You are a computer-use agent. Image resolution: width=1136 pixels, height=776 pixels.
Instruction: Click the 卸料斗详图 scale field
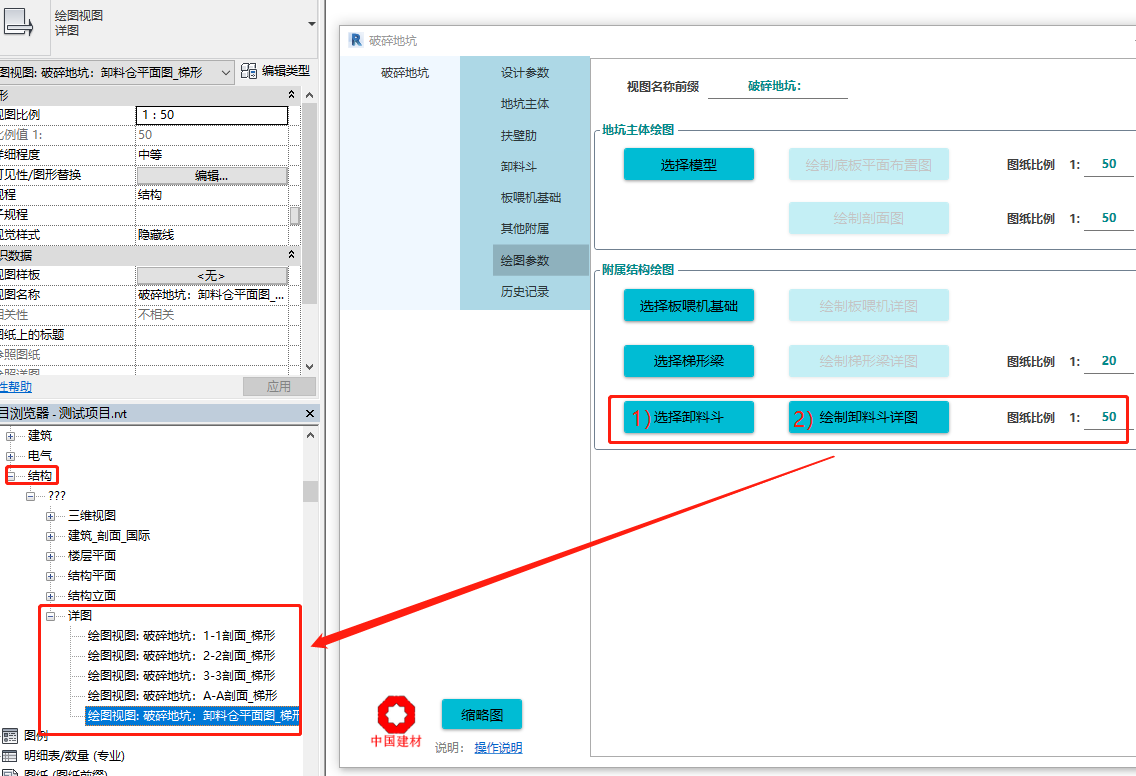[x=1108, y=417]
